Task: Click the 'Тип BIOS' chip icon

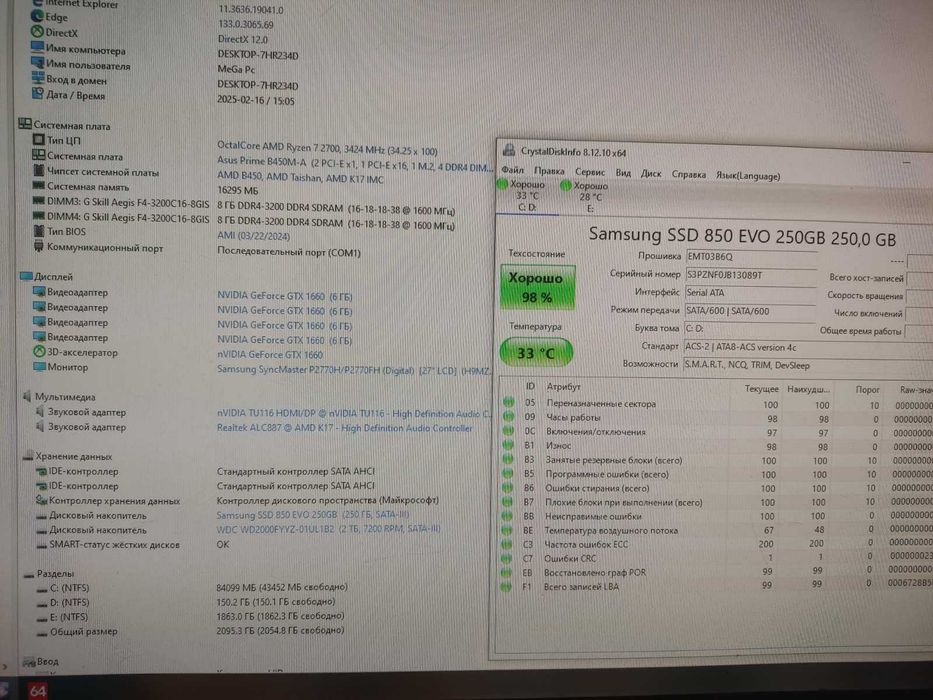Action: click(x=39, y=231)
